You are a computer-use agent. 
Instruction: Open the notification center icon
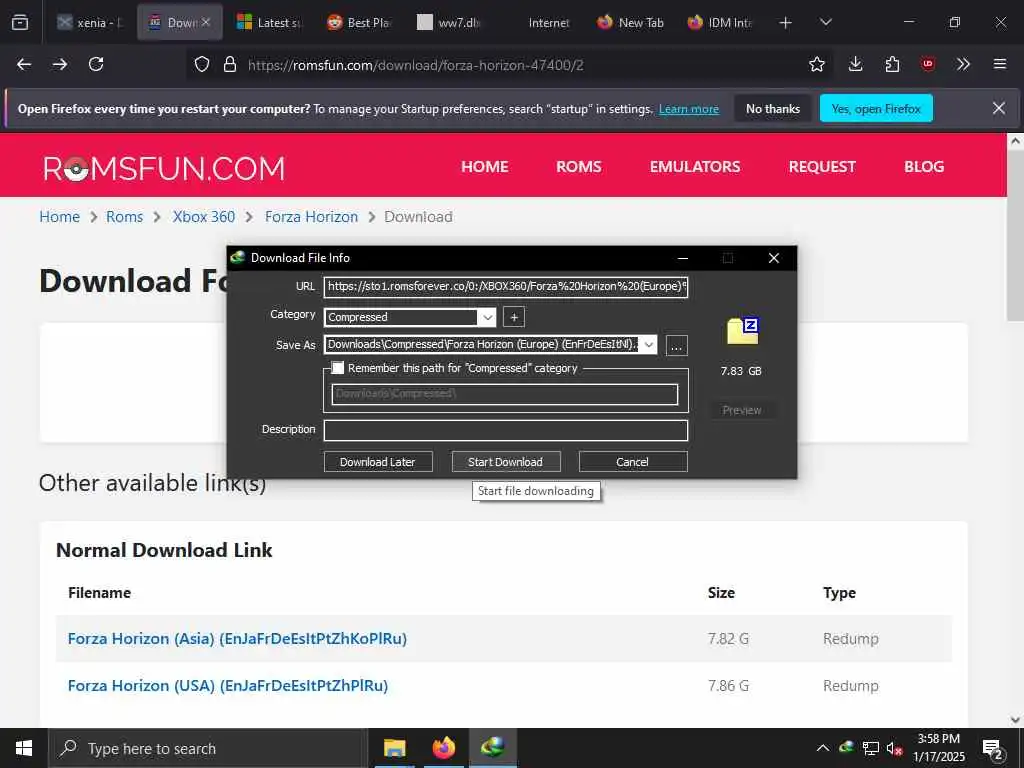[993, 749]
